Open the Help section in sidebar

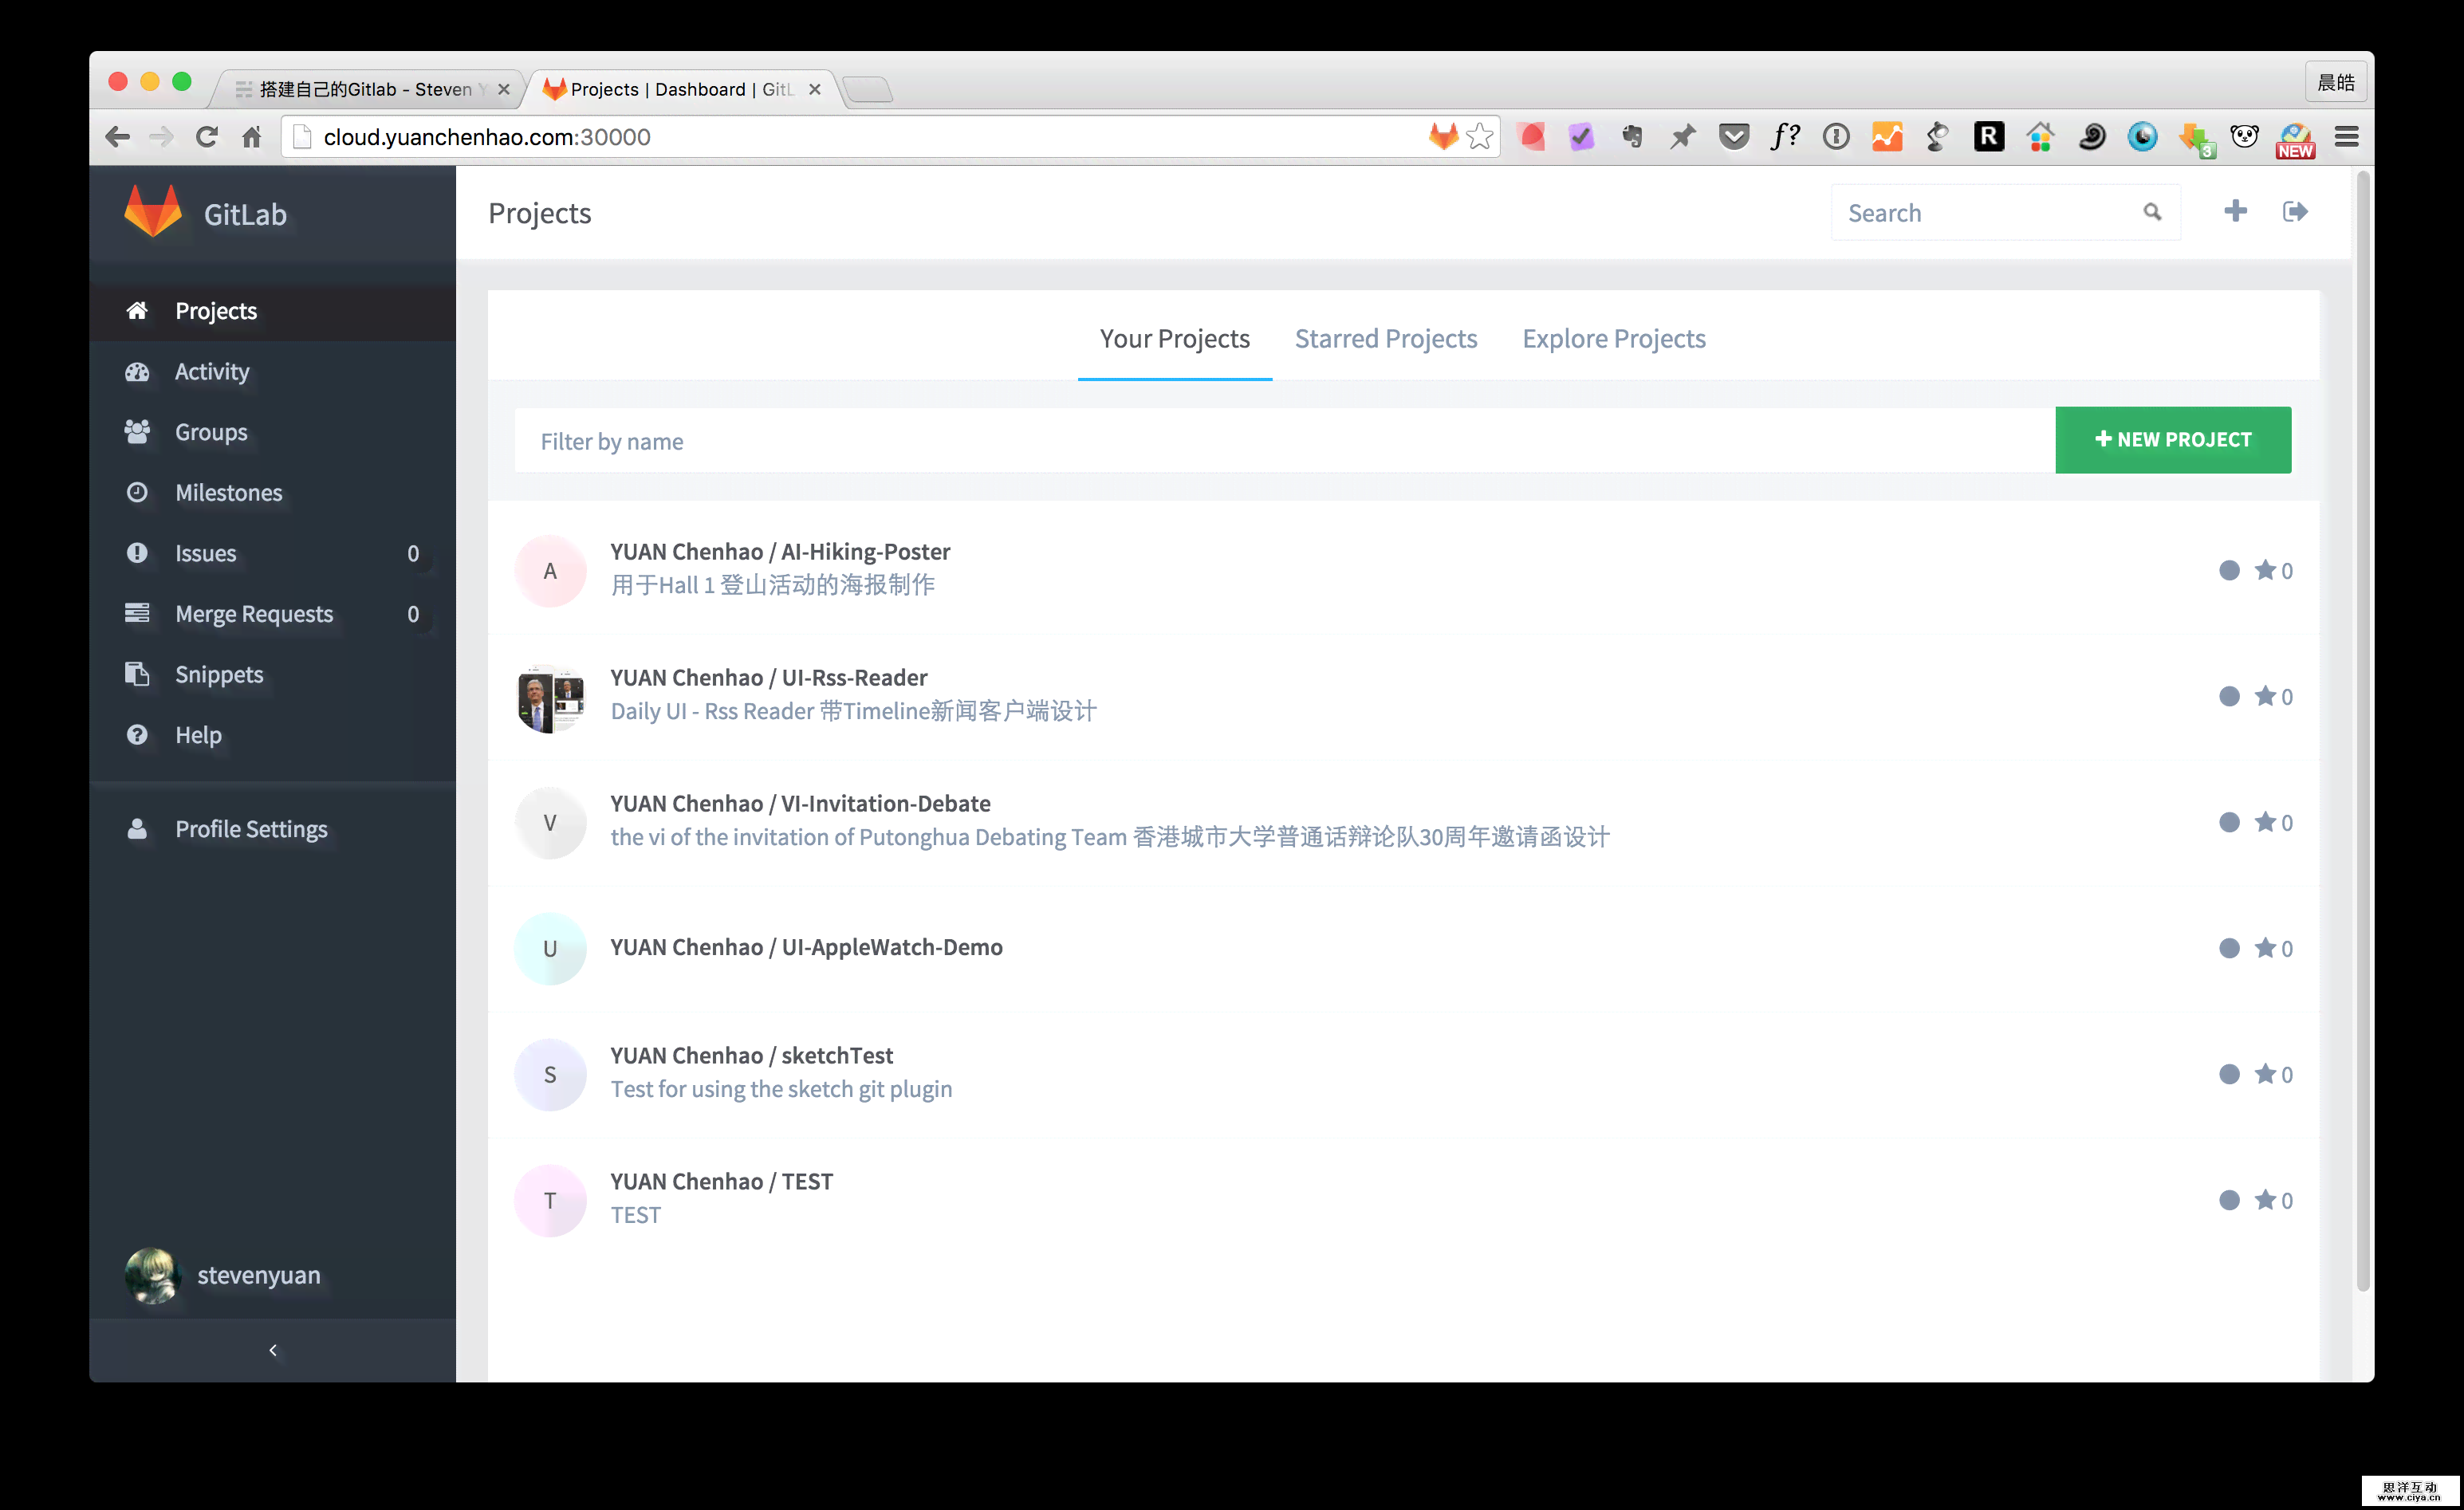pos(195,734)
